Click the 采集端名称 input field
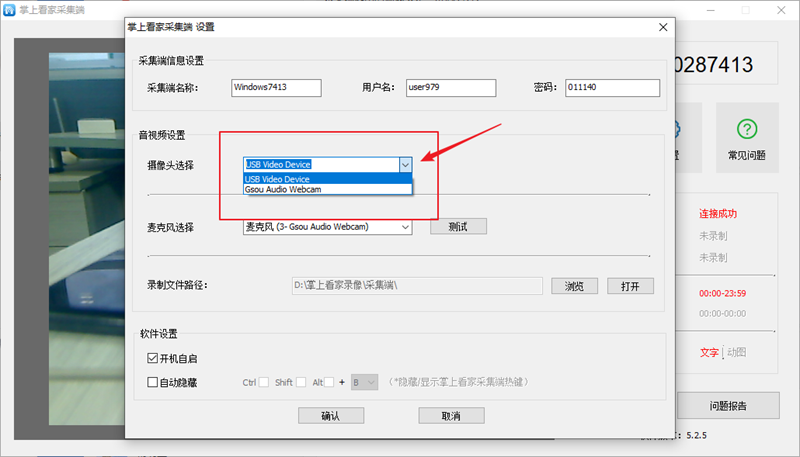800x457 pixels. point(276,88)
